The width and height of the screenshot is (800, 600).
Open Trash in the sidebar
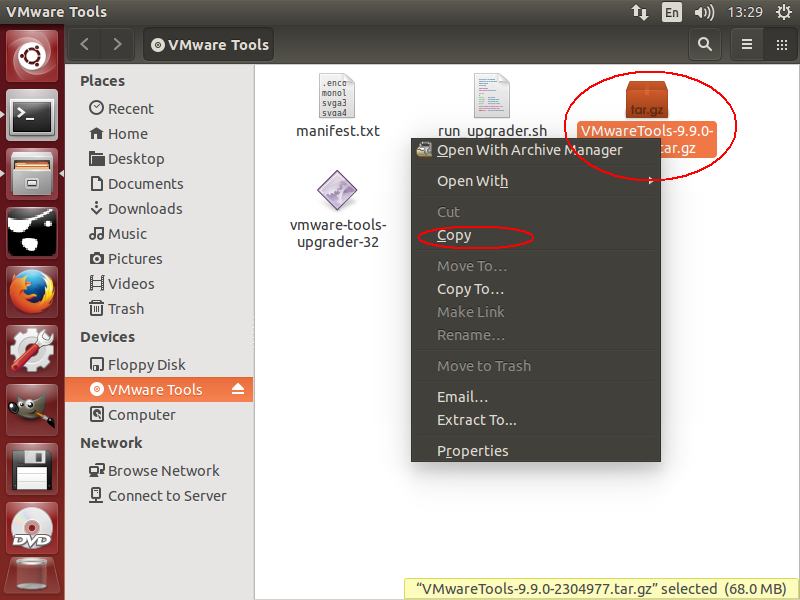tap(159, 309)
